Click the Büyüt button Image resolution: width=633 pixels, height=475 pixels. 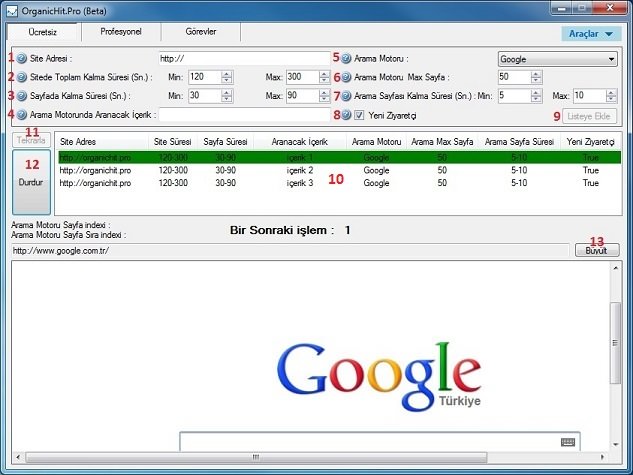(597, 251)
